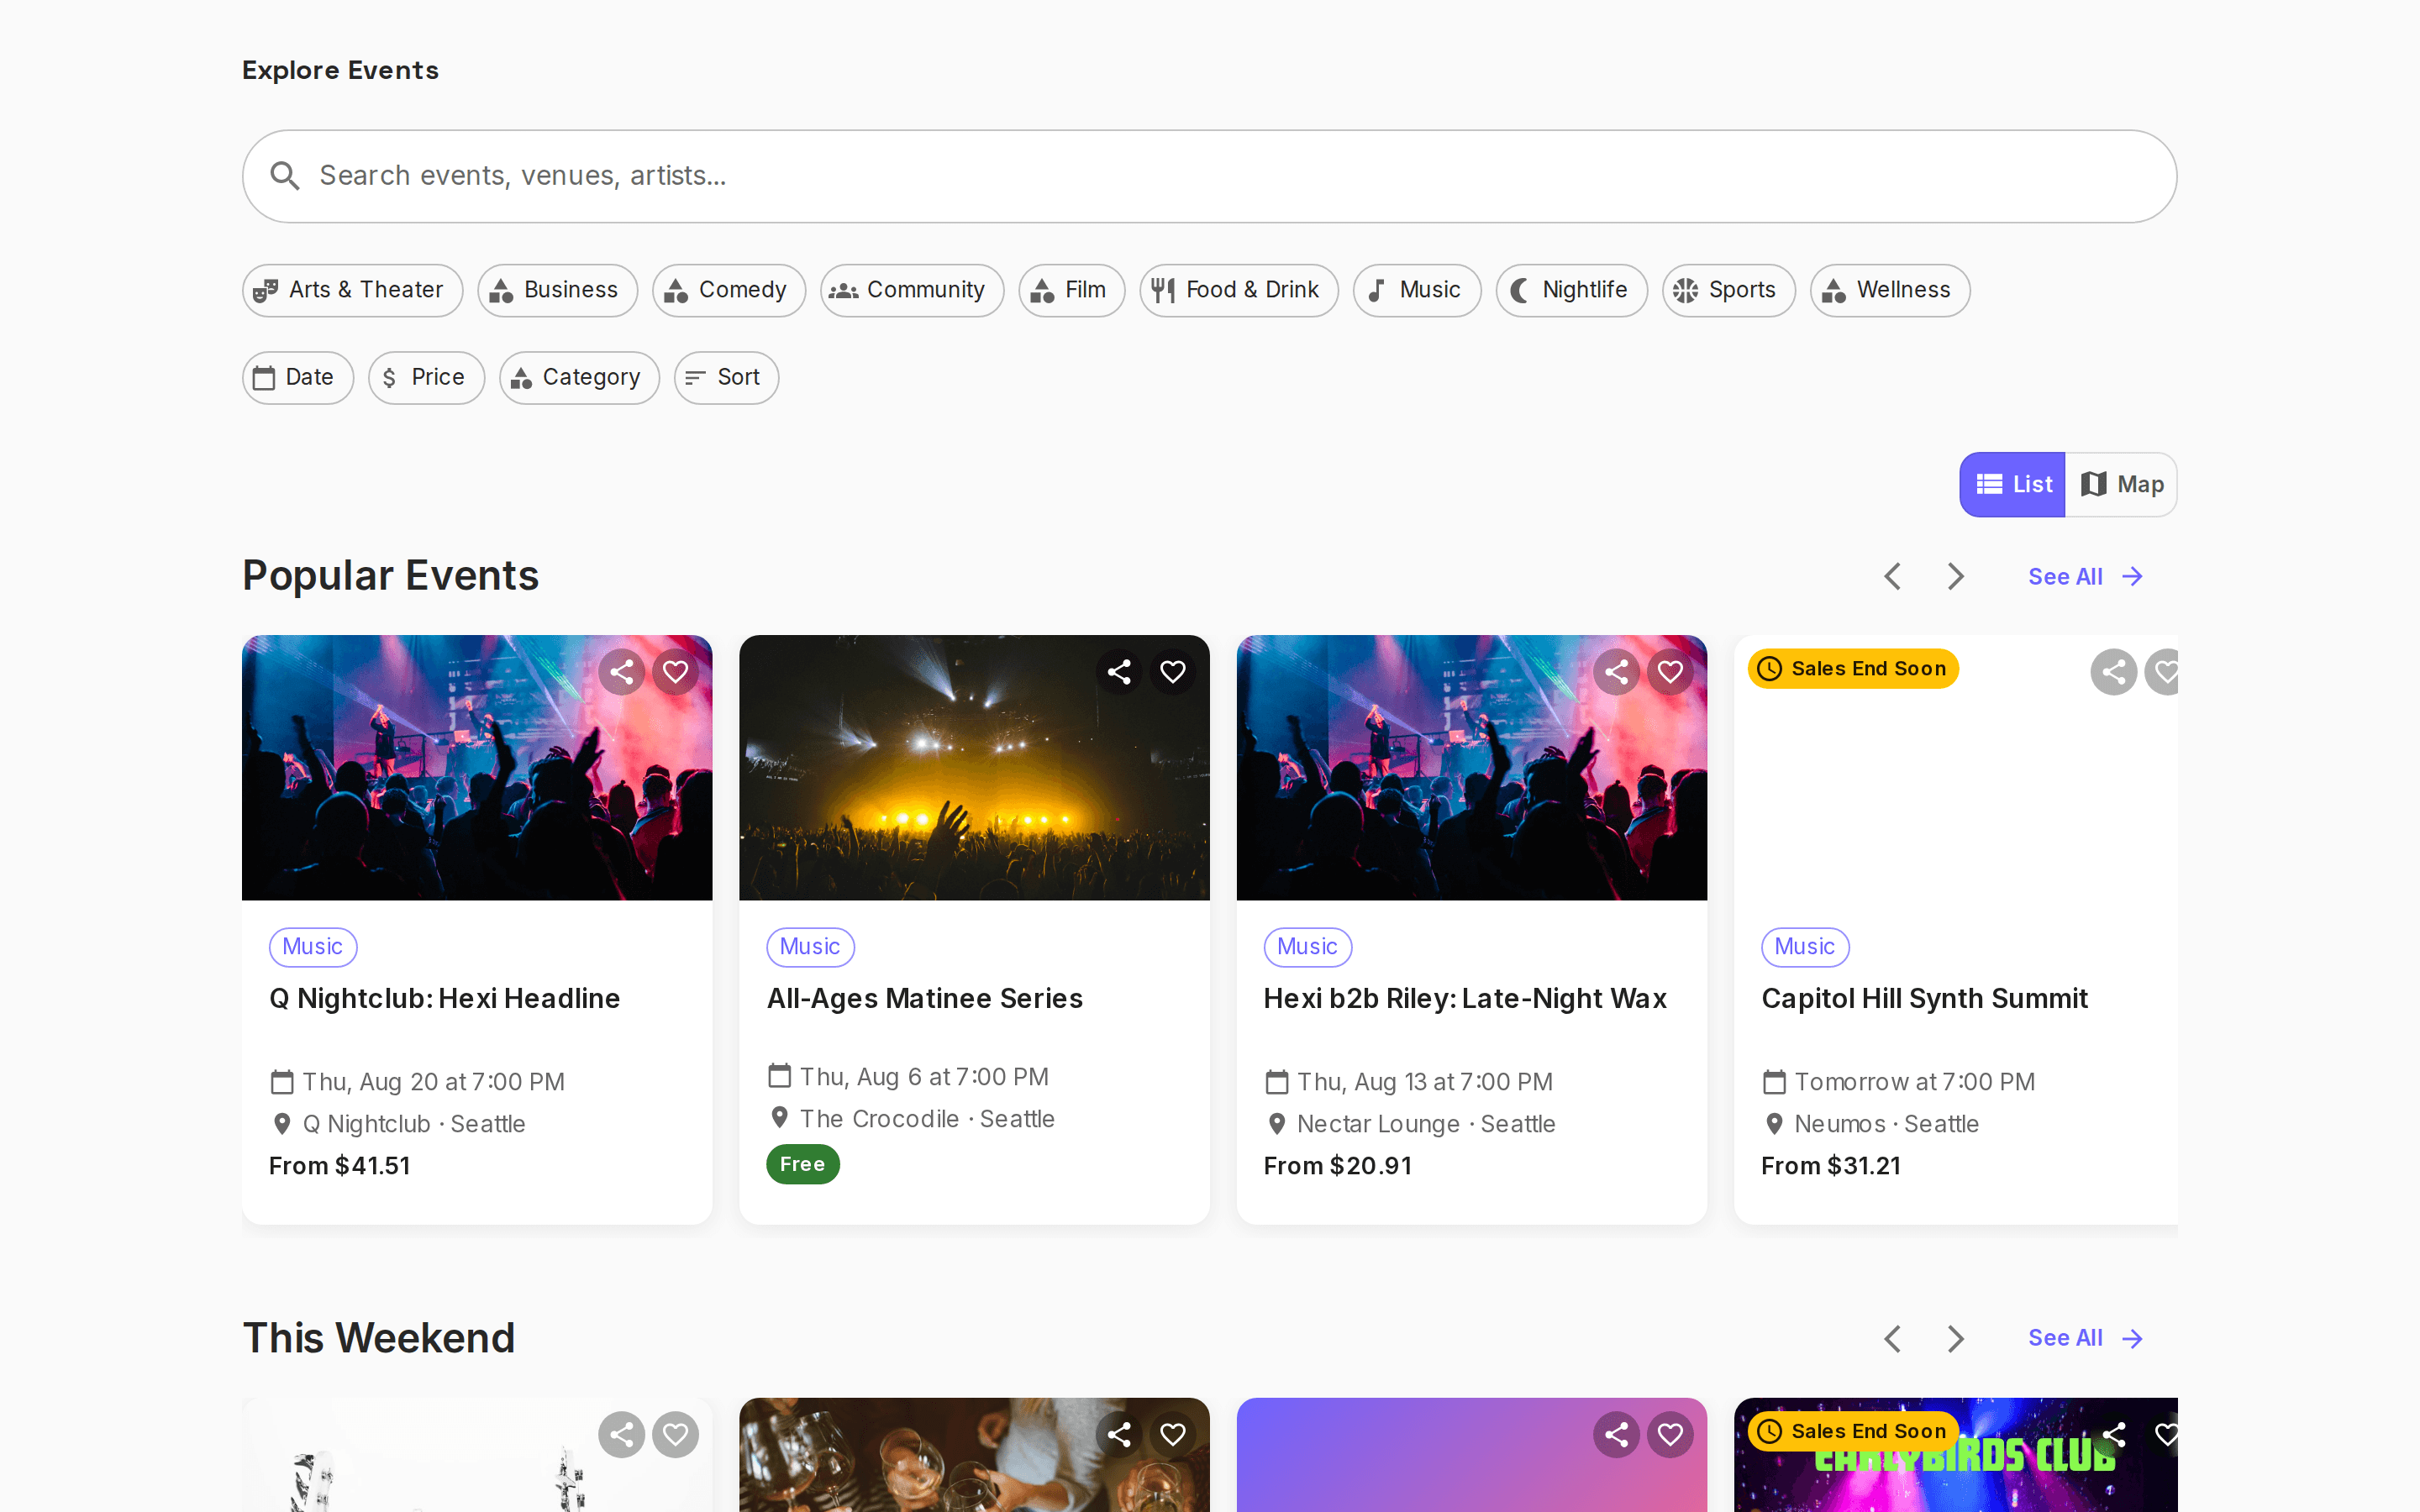
Task: Click Music tag on Q Nightclub card
Action: pyautogui.click(x=313, y=947)
